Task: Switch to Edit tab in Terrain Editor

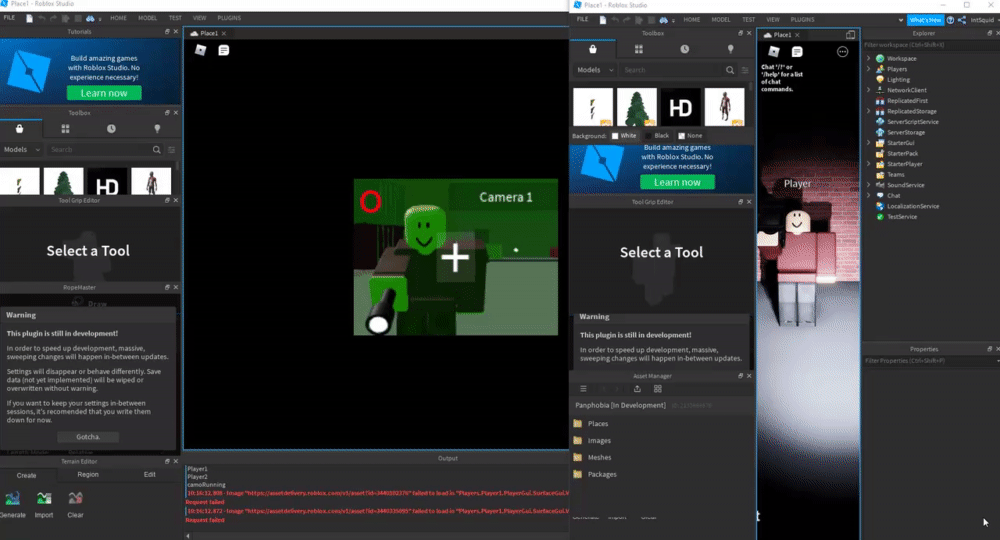Action: point(149,474)
